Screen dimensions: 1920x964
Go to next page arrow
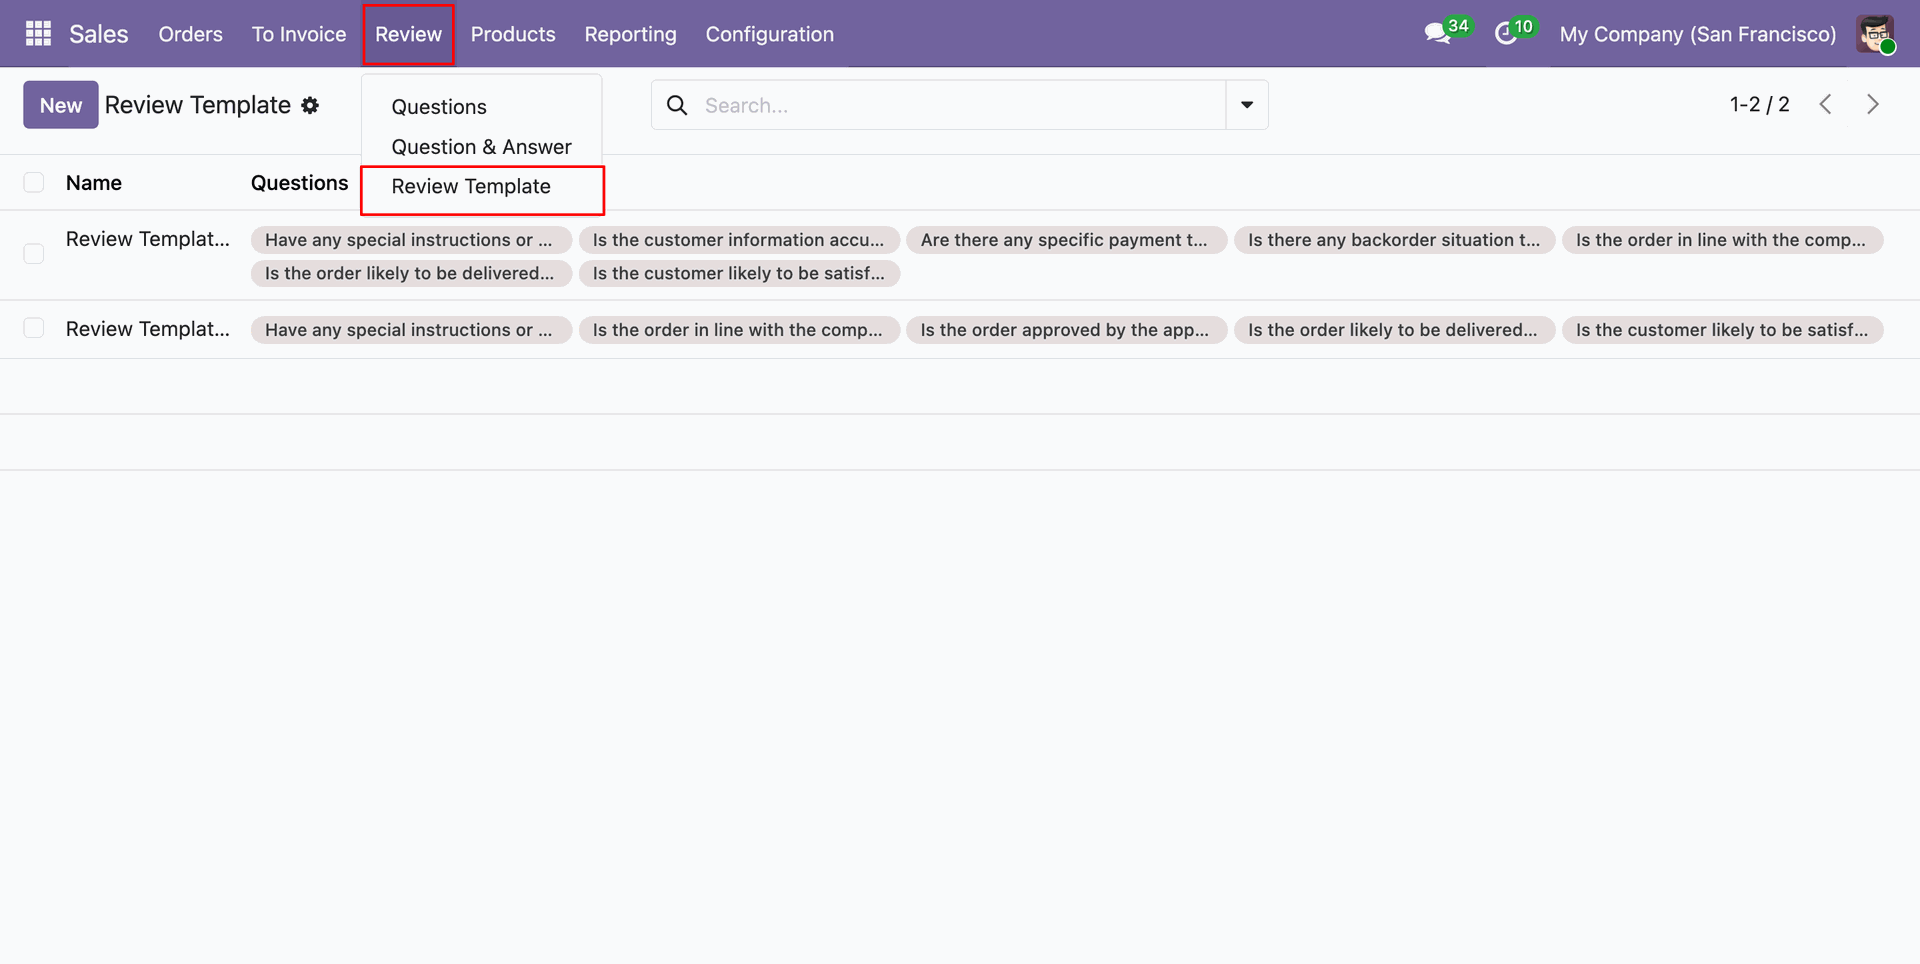[x=1873, y=104]
